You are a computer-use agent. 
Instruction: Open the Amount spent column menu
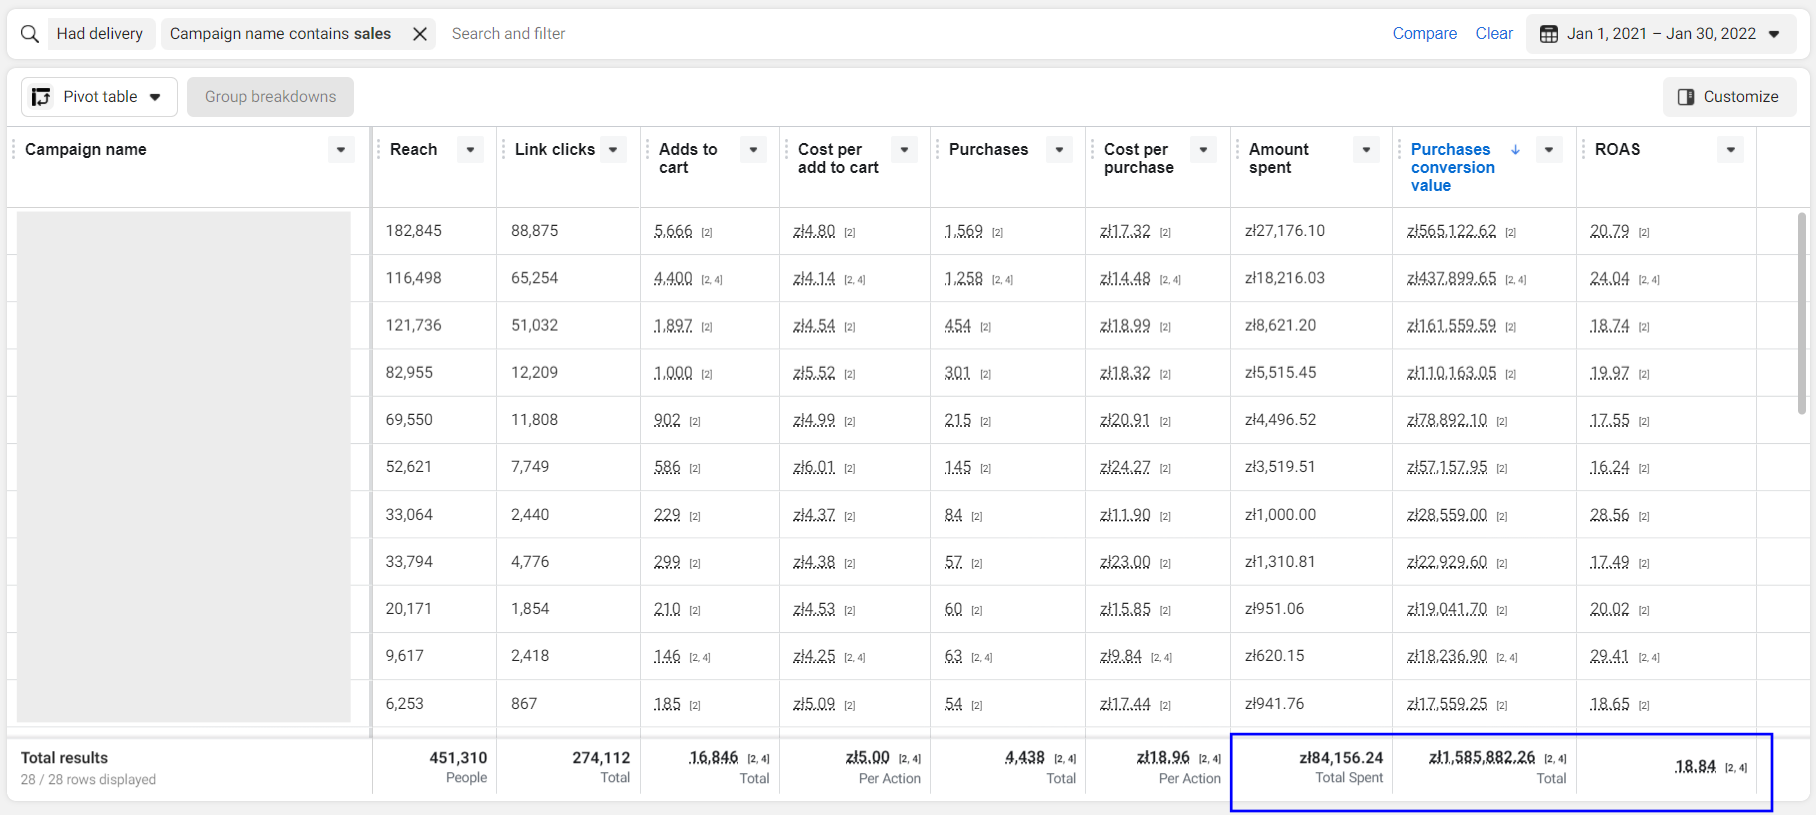click(1366, 150)
